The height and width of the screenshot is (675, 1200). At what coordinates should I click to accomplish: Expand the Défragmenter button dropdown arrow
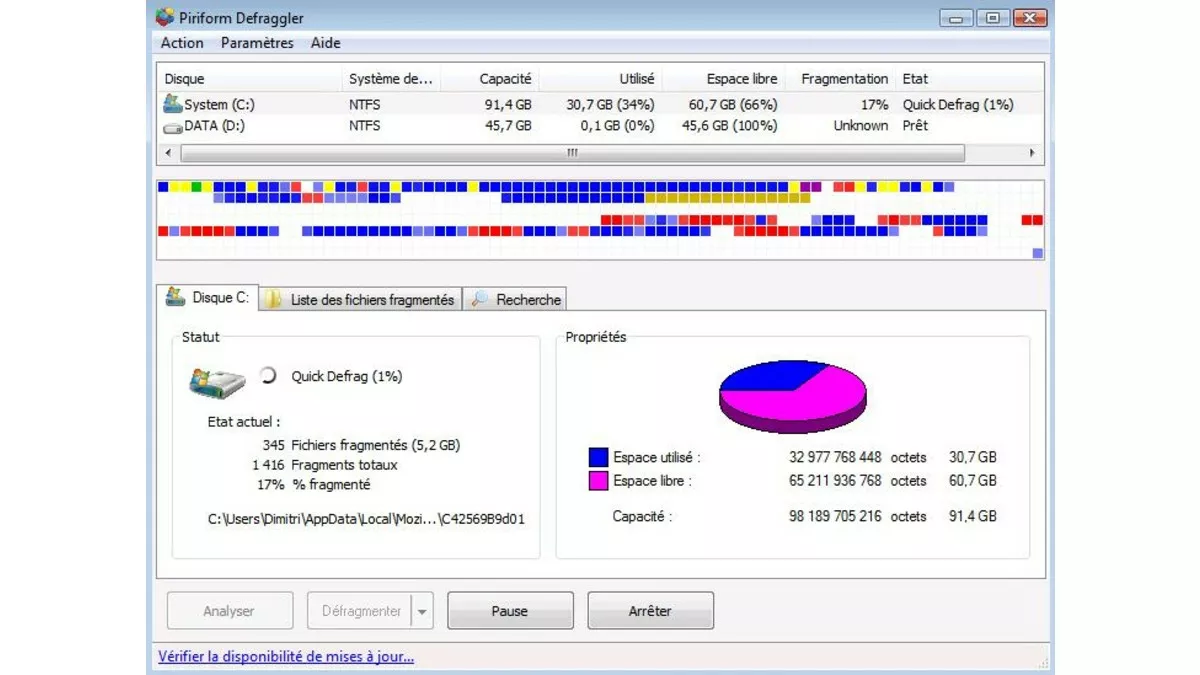point(421,610)
